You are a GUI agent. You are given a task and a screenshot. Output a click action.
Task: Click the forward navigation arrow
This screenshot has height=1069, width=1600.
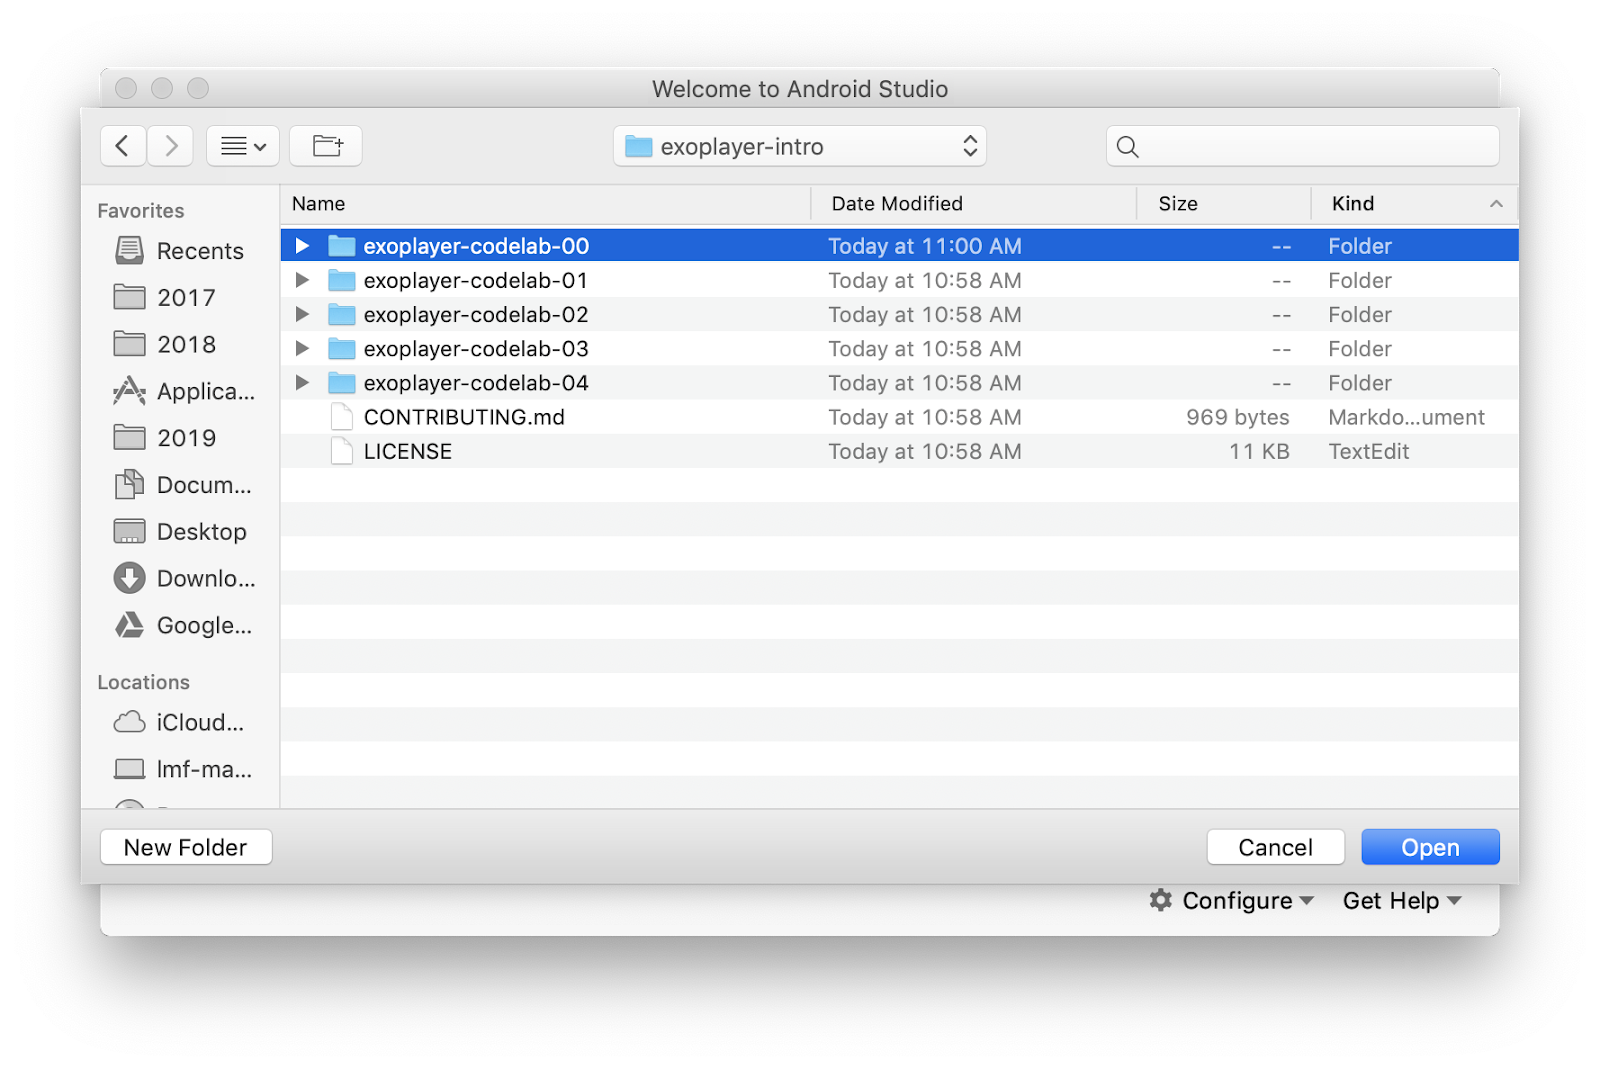click(x=171, y=146)
